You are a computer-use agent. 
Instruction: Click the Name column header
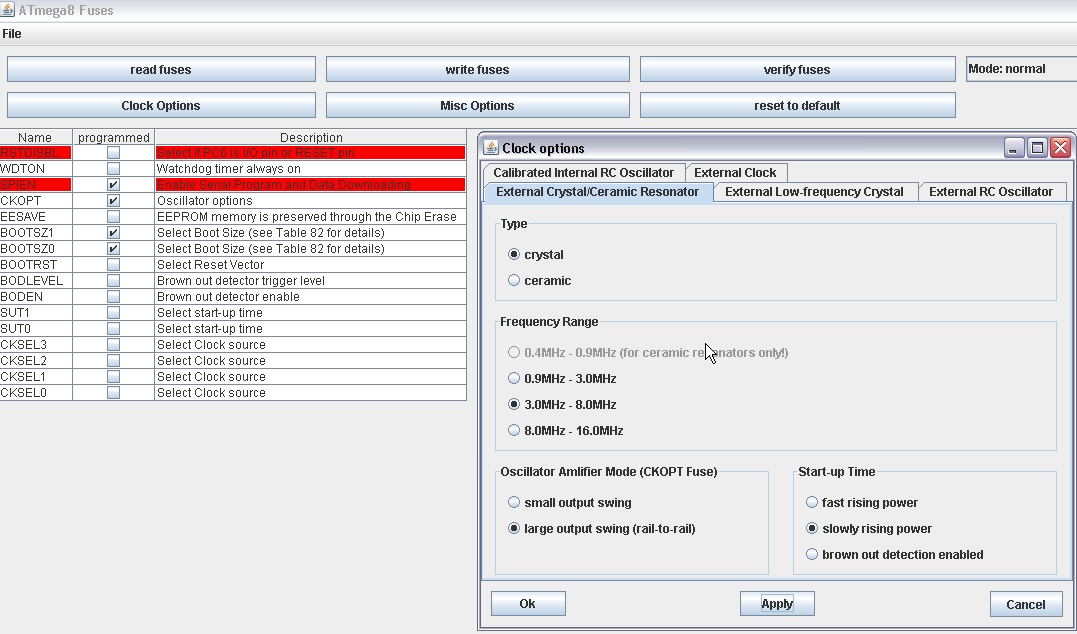35,137
